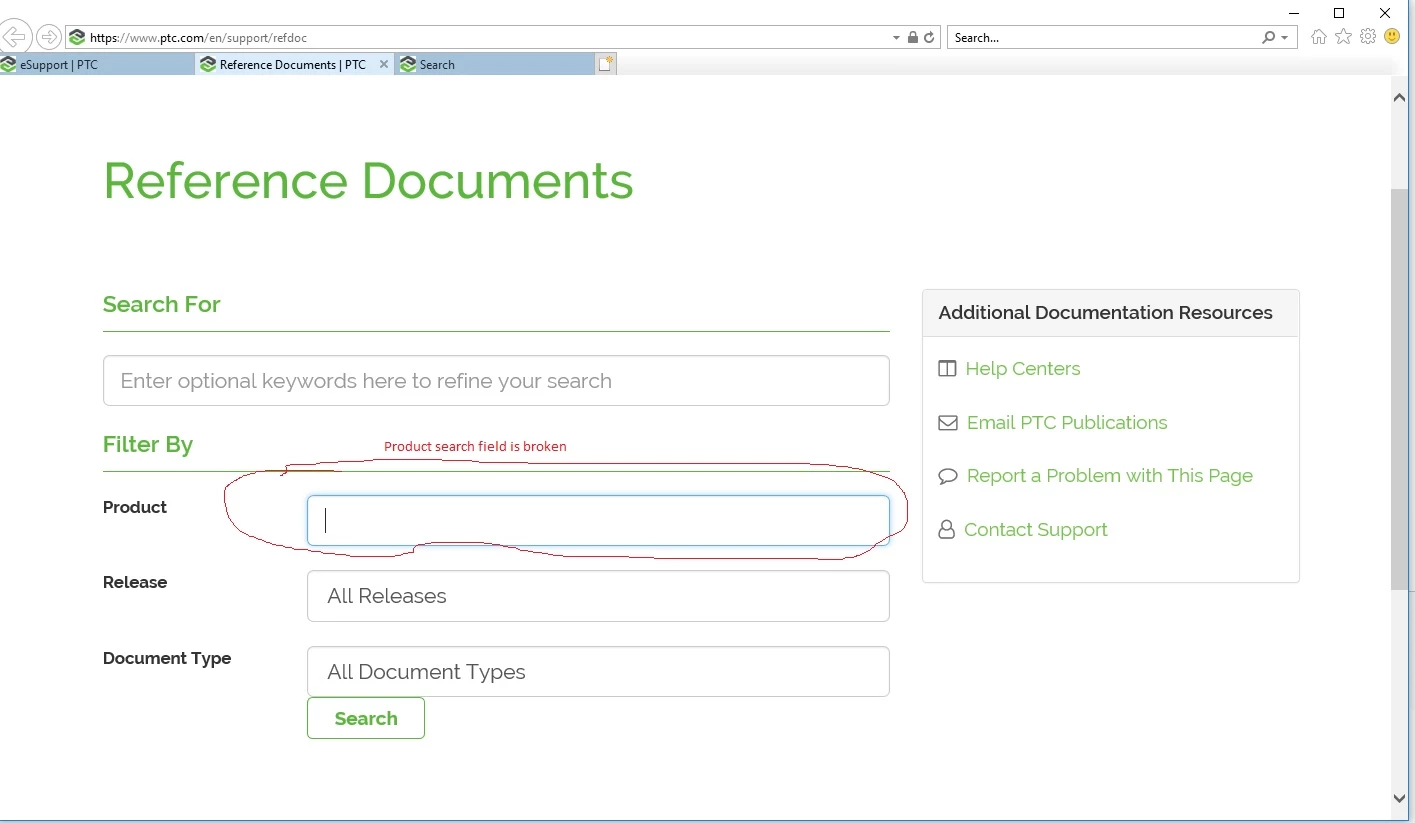Open a new browser tab

[x=606, y=64]
